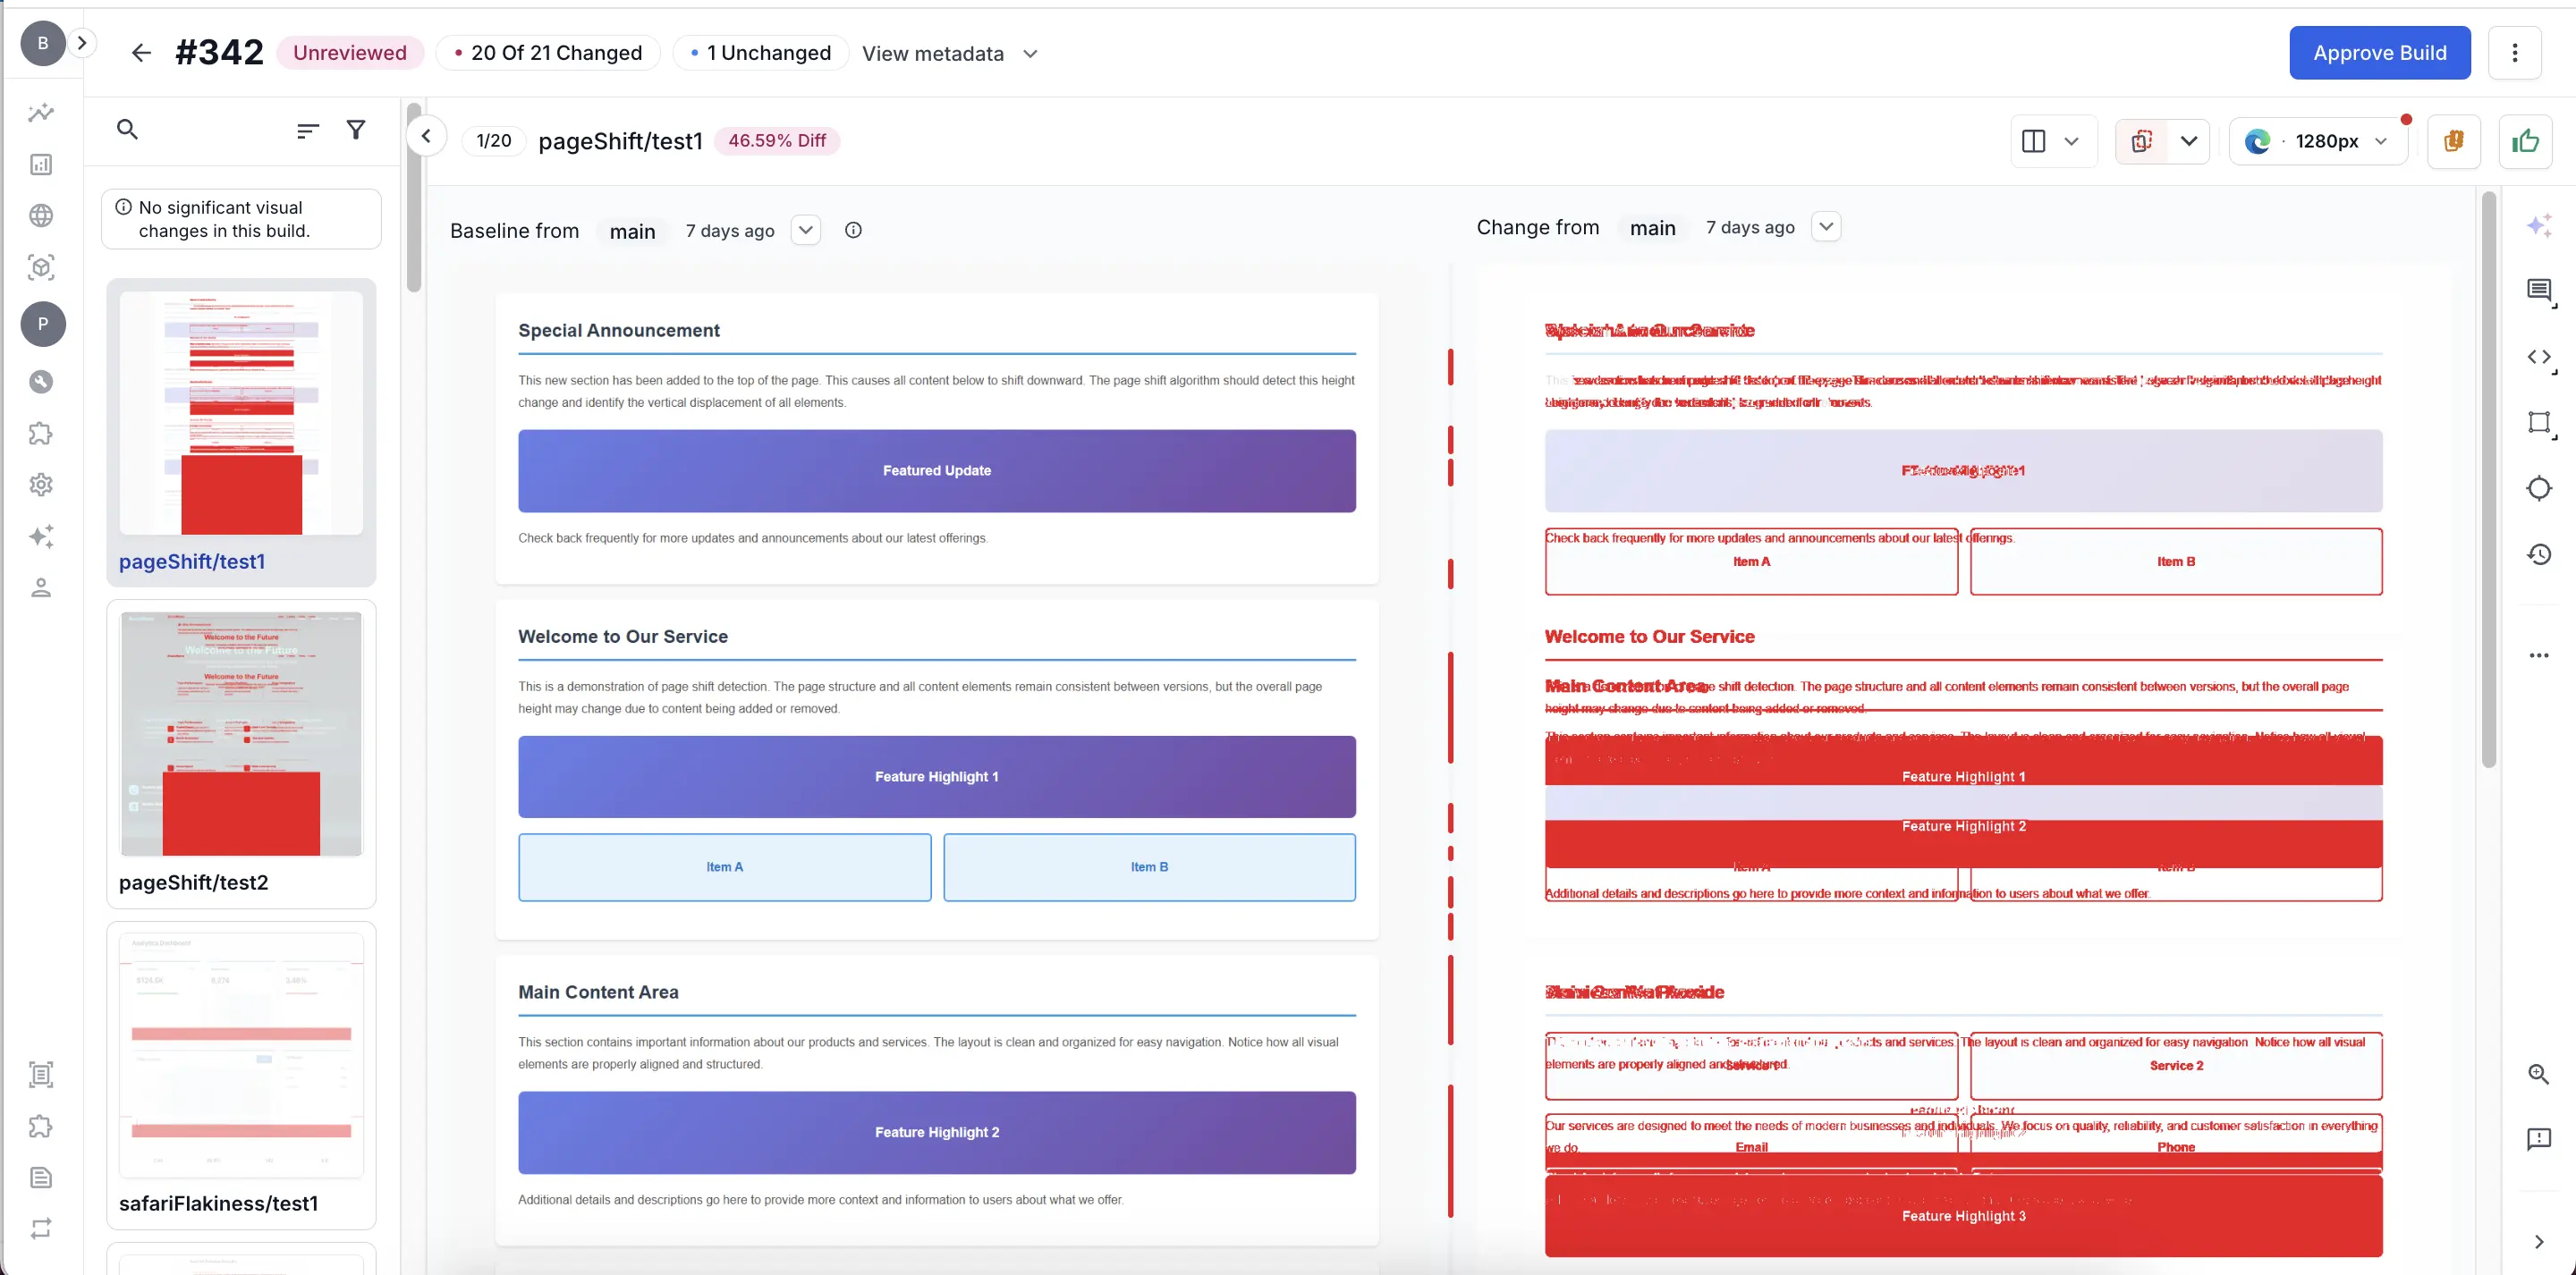Viewport: 2576px width, 1275px height.
Task: Open the history clock icon
Action: [2539, 554]
